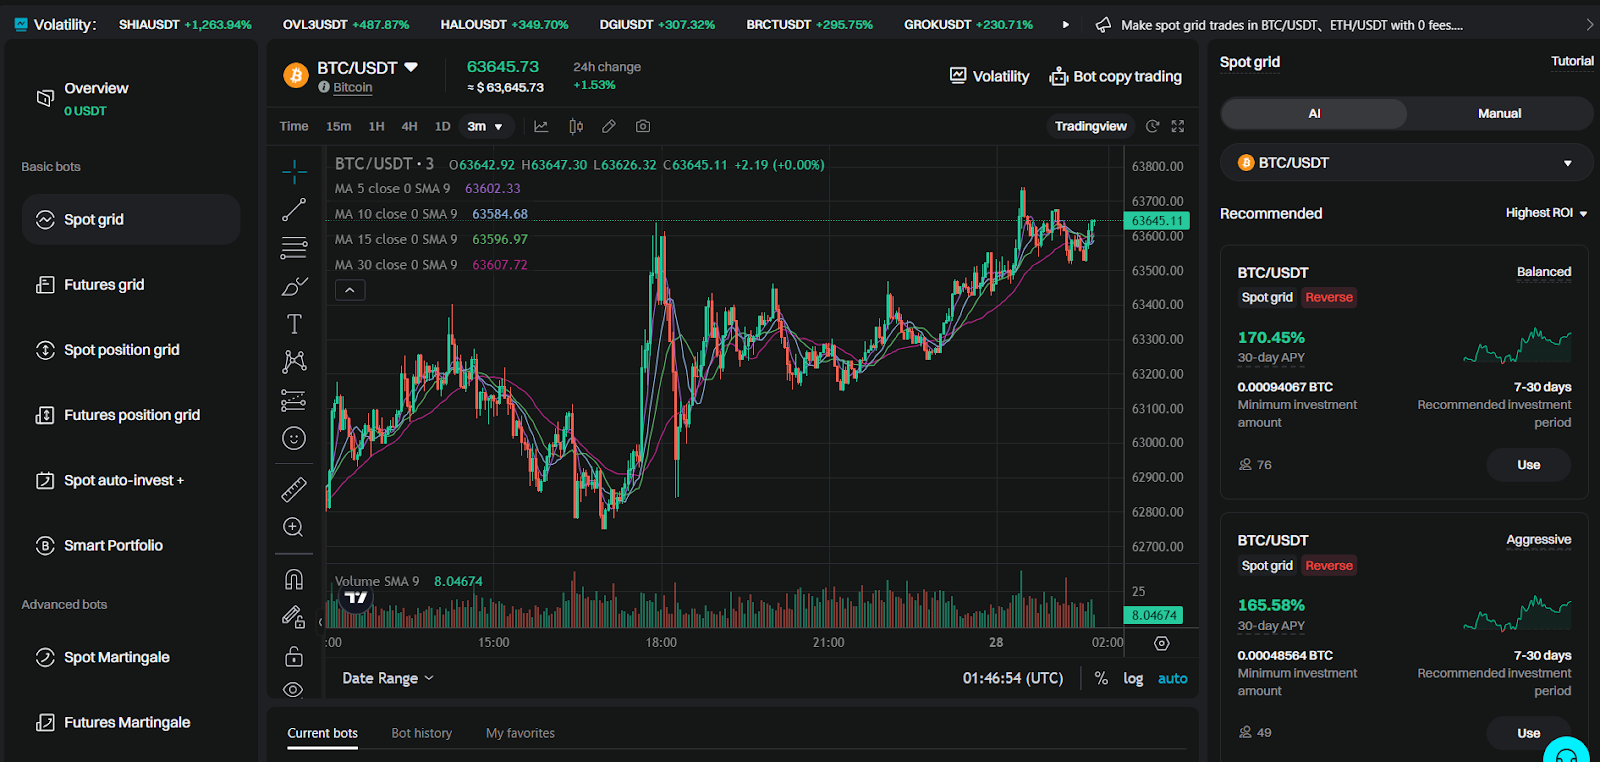Open Futures position grid

coord(131,415)
